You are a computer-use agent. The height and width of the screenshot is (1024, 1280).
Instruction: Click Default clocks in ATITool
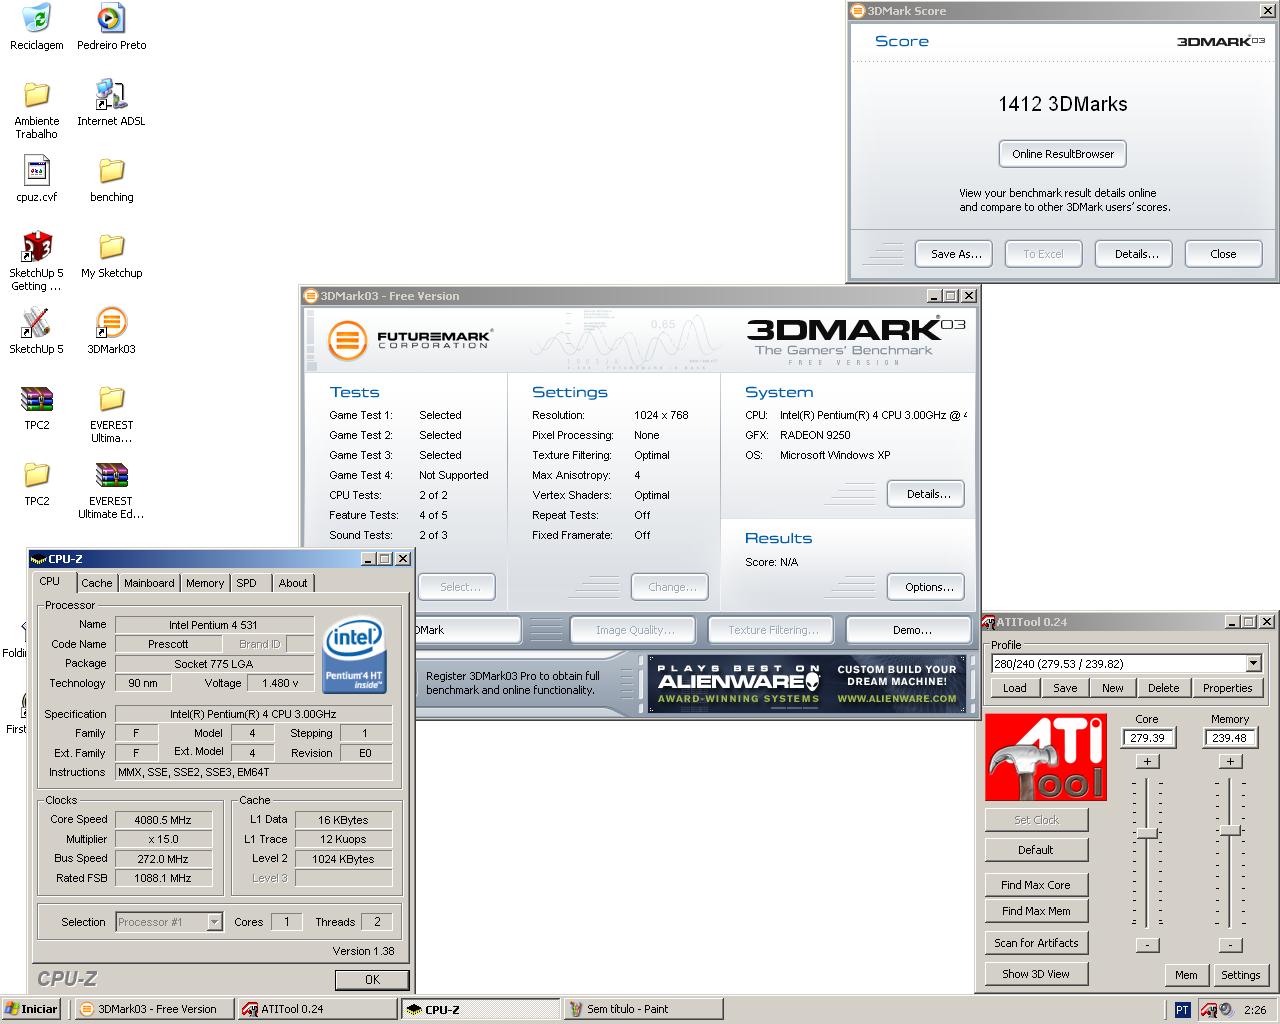tap(1036, 850)
